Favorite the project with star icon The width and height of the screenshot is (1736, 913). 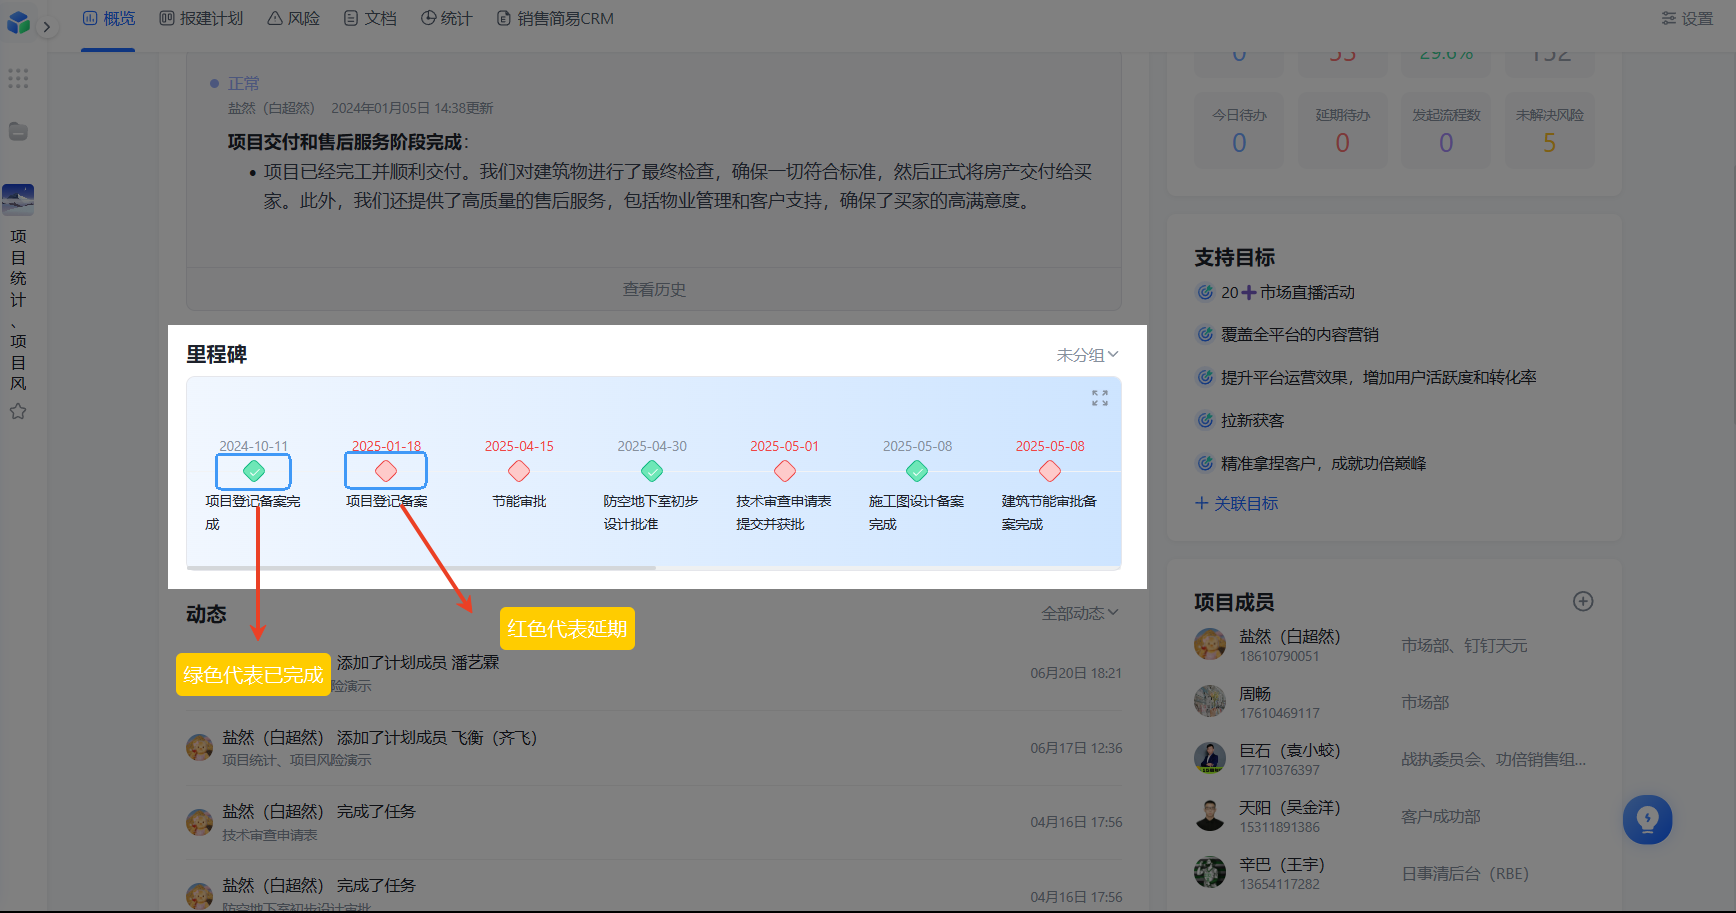(18, 411)
